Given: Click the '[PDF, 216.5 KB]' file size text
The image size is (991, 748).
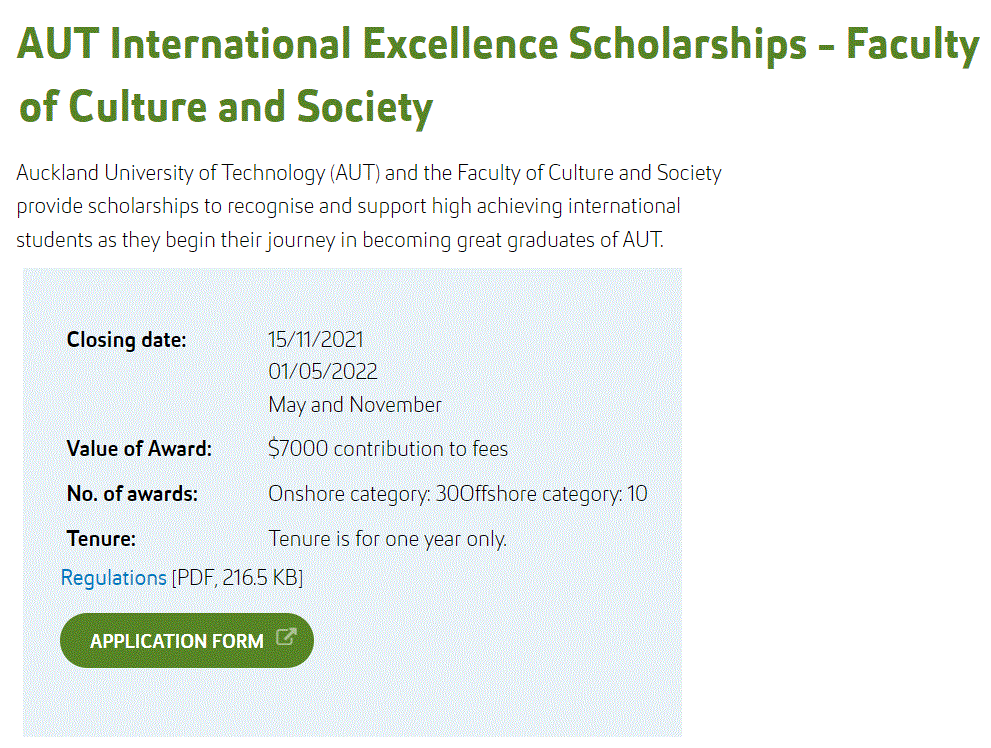Looking at the screenshot, I should coord(237,578).
